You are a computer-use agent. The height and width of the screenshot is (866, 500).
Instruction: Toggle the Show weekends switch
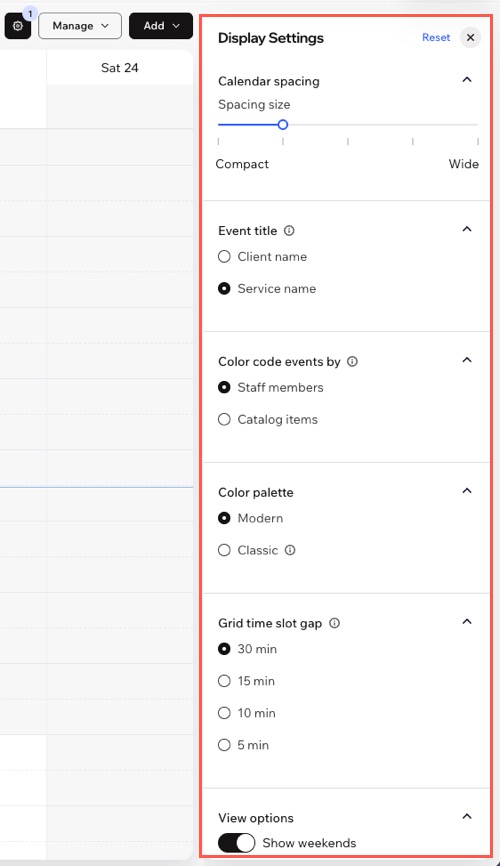click(236, 843)
